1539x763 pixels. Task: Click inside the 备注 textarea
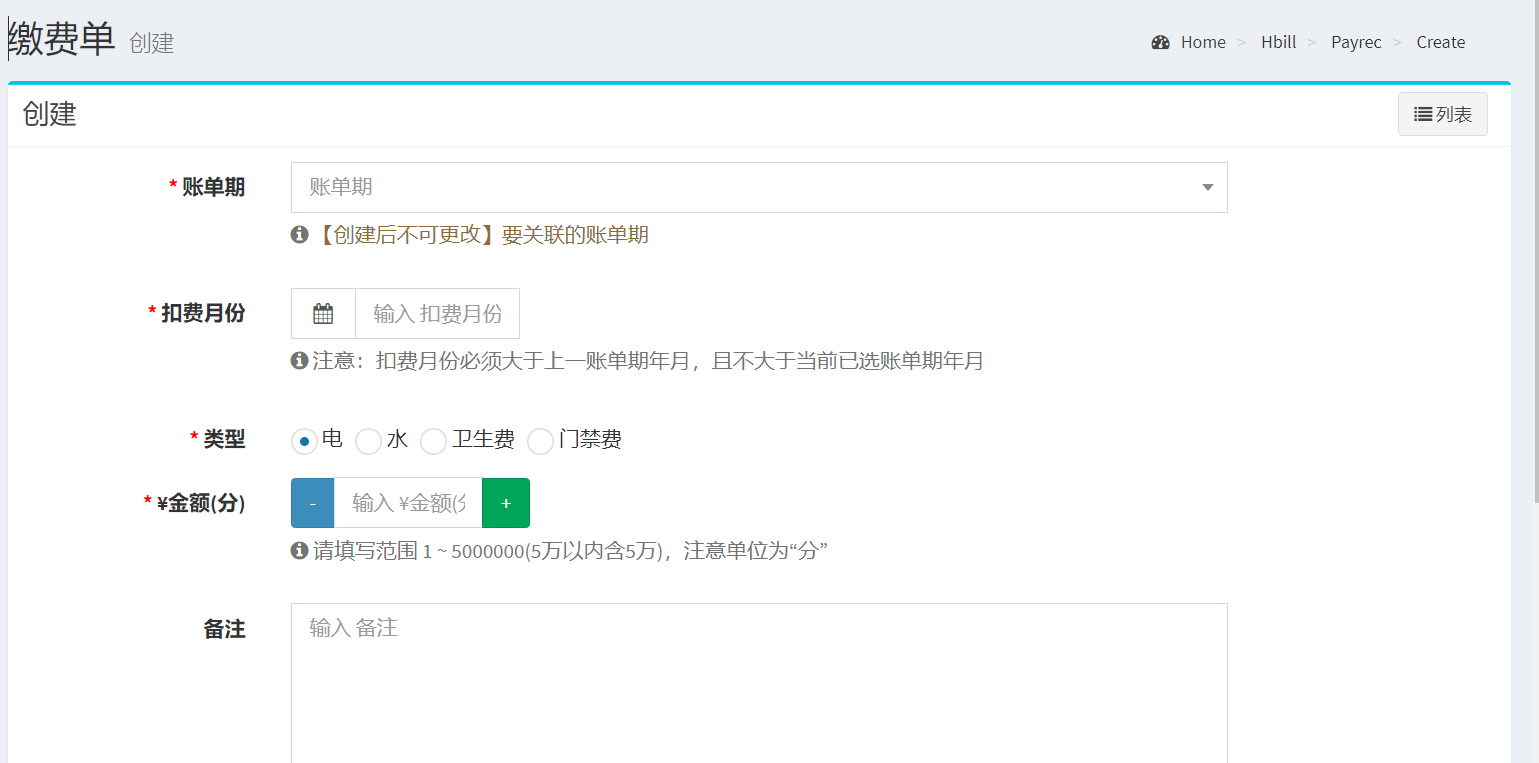759,683
